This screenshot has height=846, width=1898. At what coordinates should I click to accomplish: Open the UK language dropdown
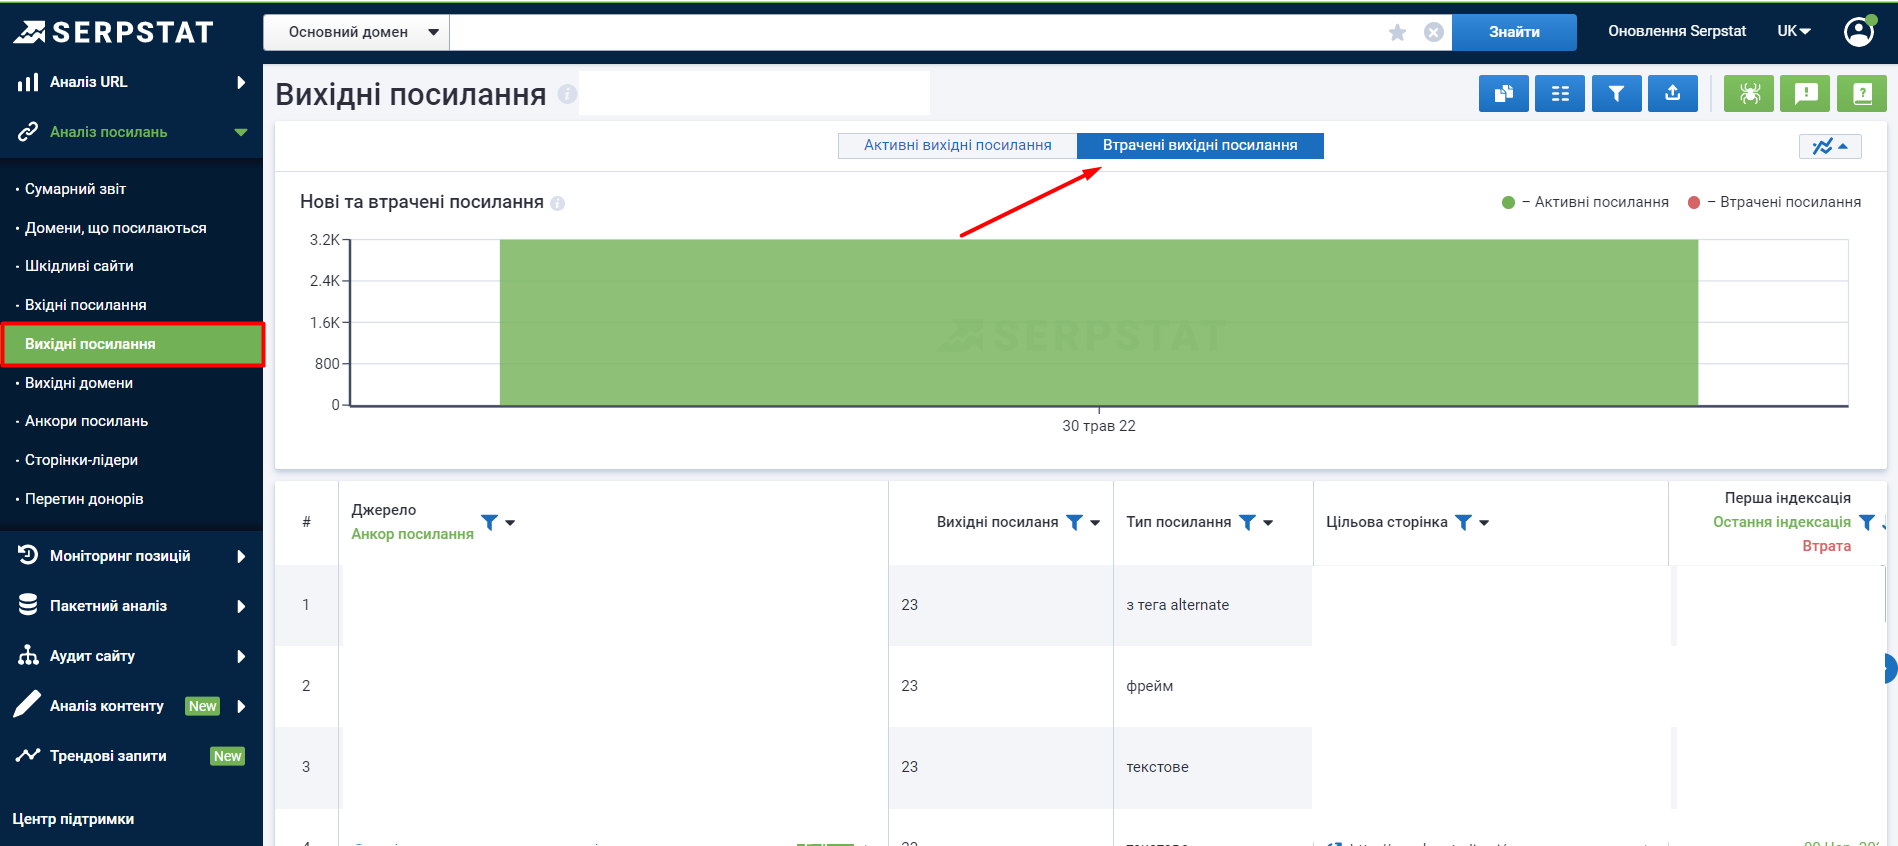click(x=1793, y=32)
